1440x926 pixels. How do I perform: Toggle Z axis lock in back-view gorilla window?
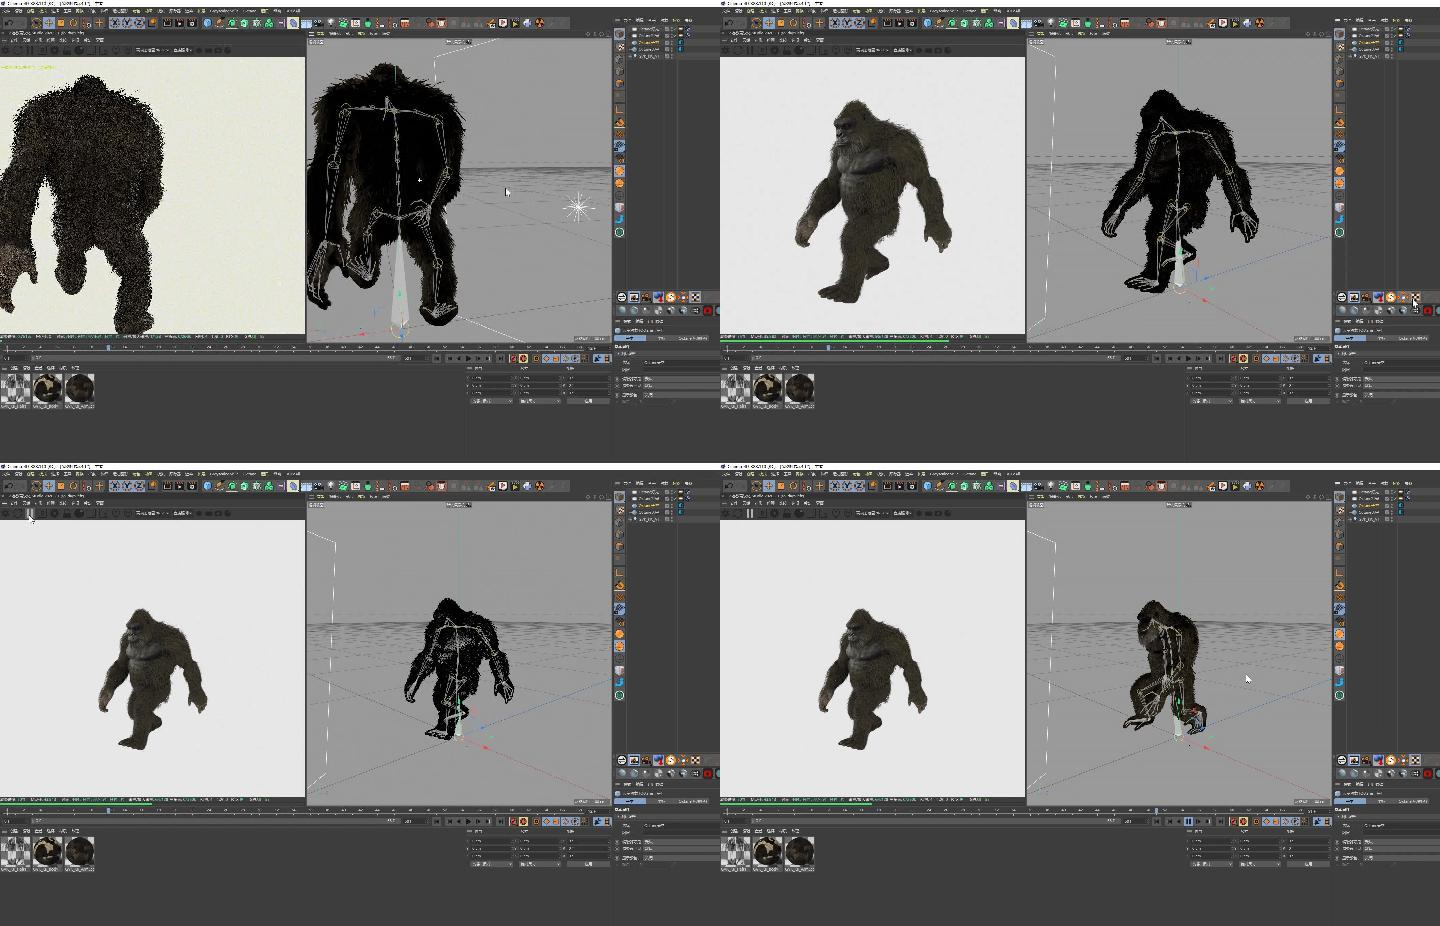pyautogui.click(x=139, y=22)
